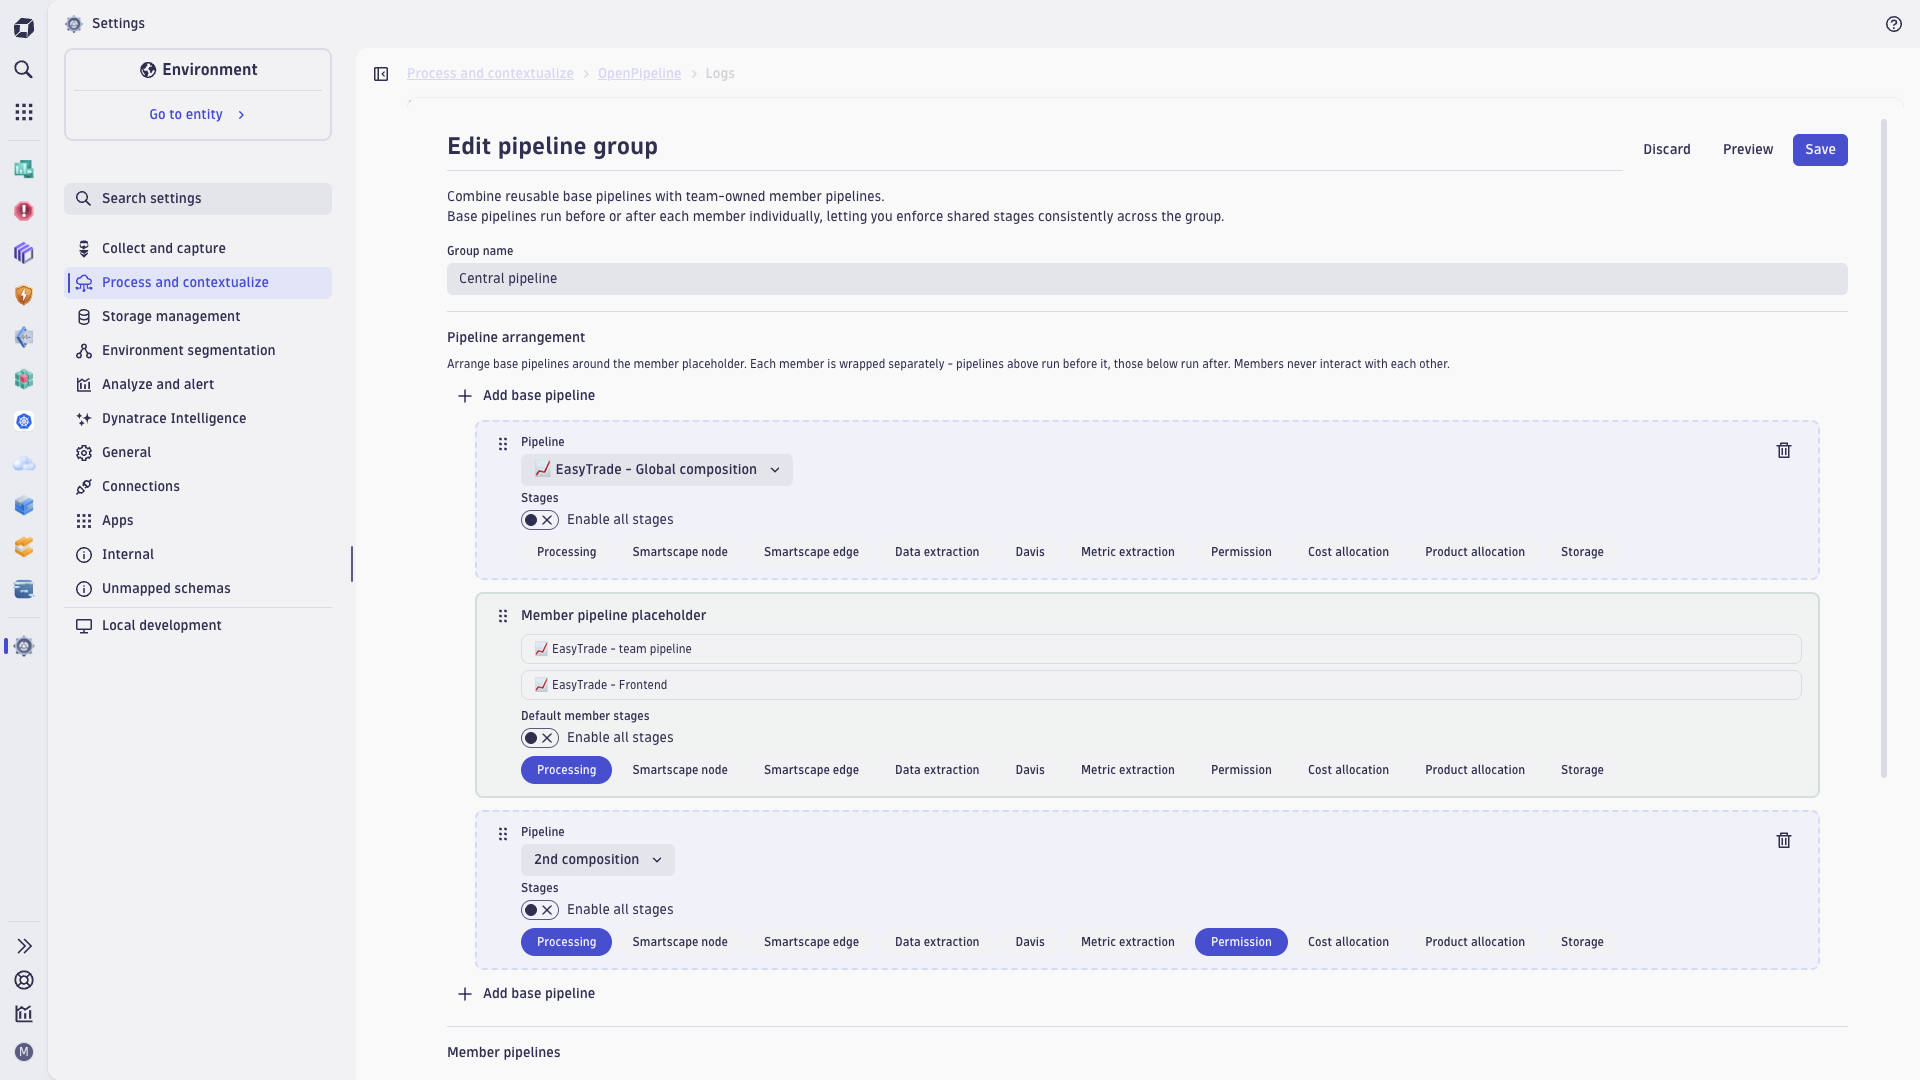Focus the Search settings field

(198, 199)
